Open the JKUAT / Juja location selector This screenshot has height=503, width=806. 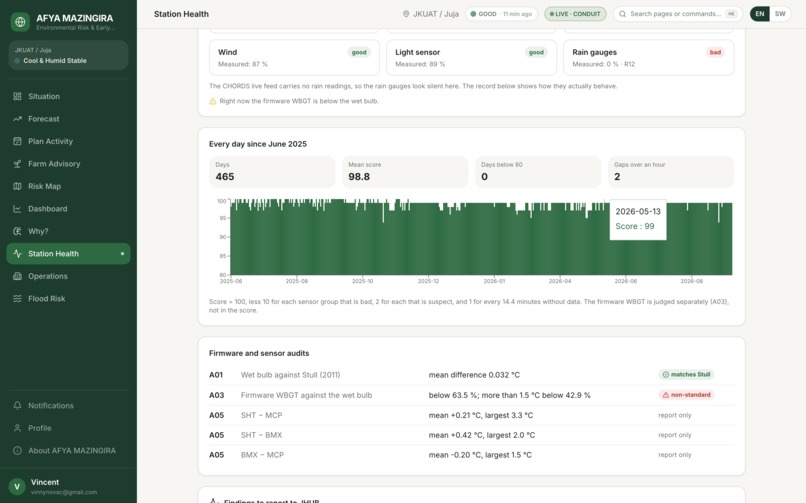[430, 14]
